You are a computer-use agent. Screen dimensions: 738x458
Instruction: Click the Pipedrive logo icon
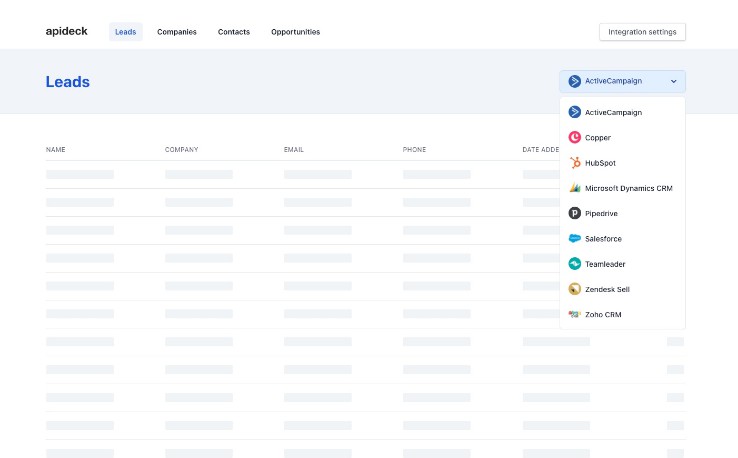(x=574, y=213)
